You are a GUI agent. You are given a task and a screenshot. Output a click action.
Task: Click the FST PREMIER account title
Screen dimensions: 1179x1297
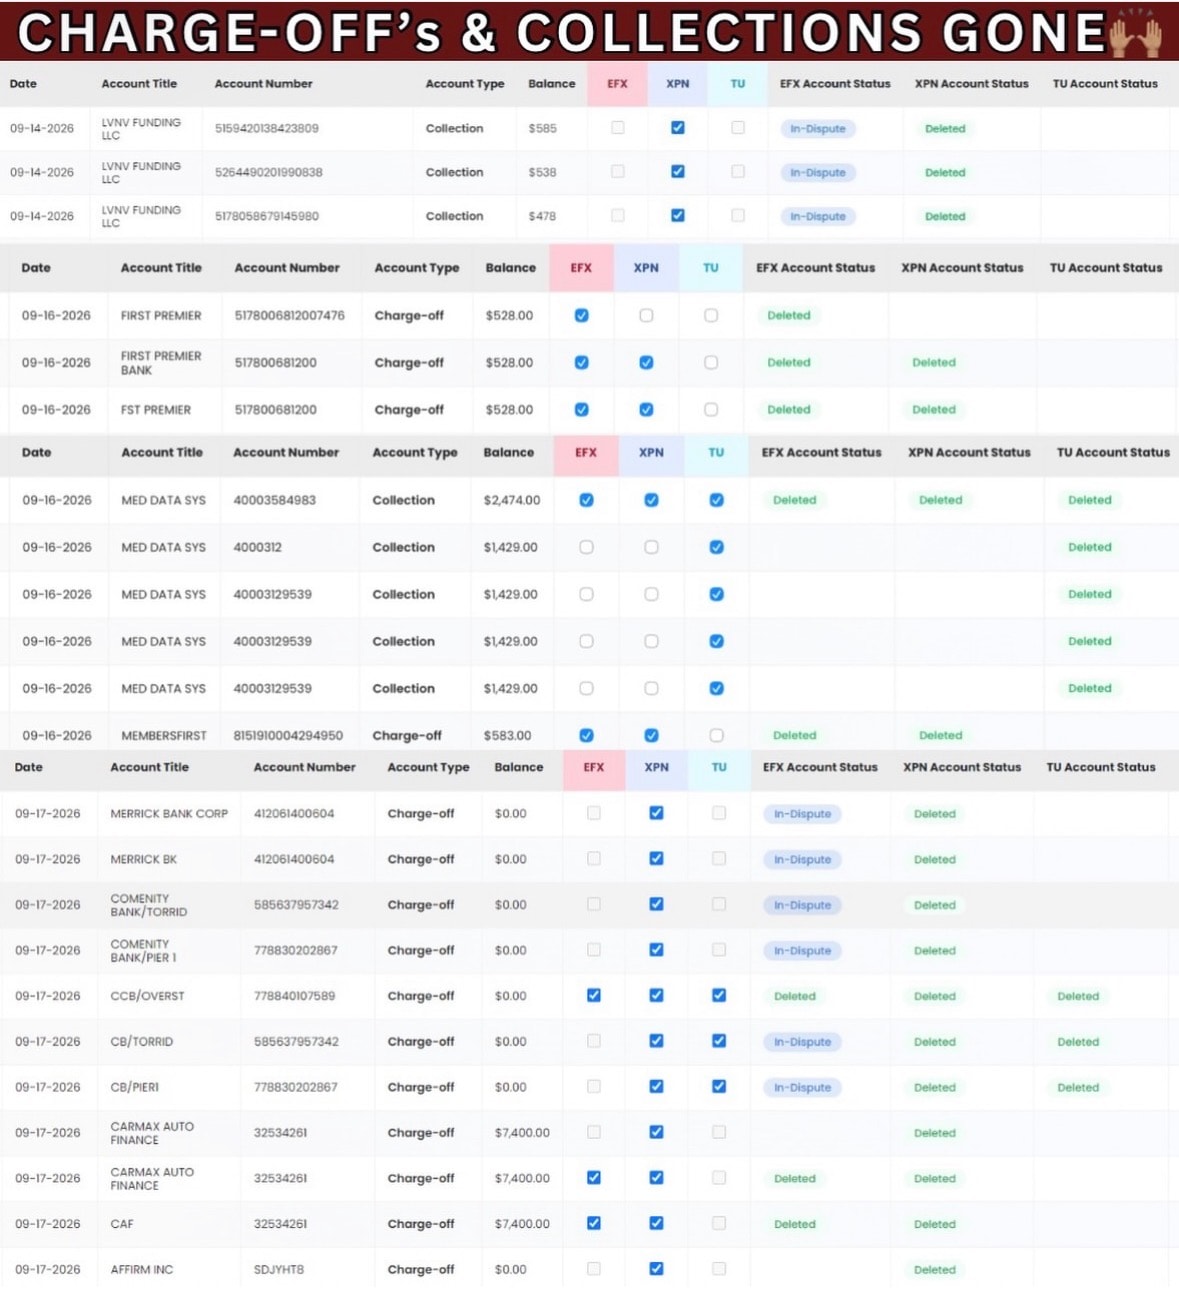point(156,409)
